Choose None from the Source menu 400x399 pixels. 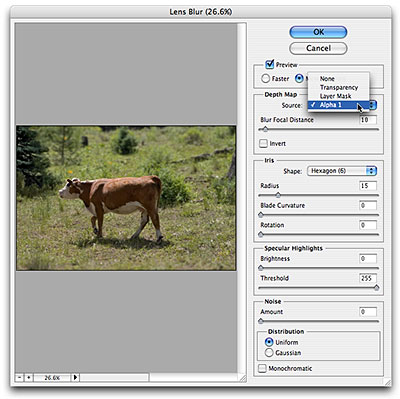(x=338, y=79)
